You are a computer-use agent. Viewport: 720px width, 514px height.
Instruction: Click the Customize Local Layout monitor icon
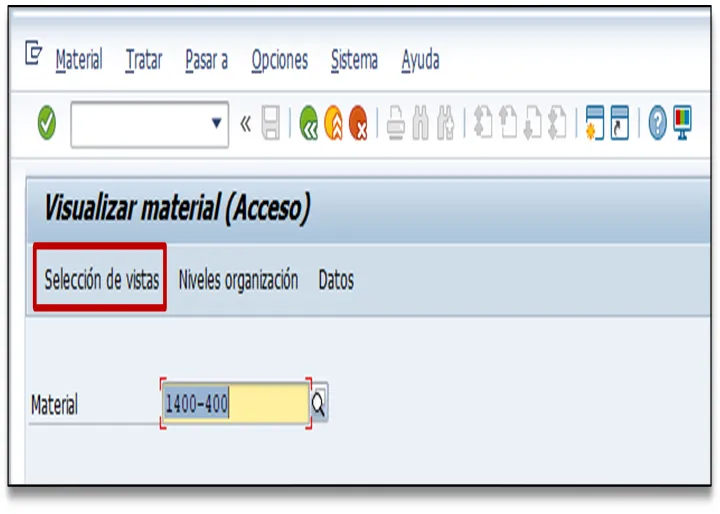tap(682, 123)
